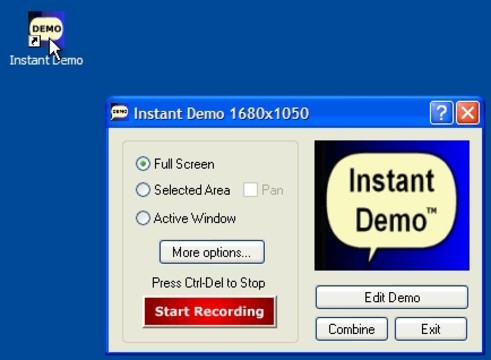The width and height of the screenshot is (491, 360).
Task: Close the Instant Demo window with the red X
Action: coord(468,113)
